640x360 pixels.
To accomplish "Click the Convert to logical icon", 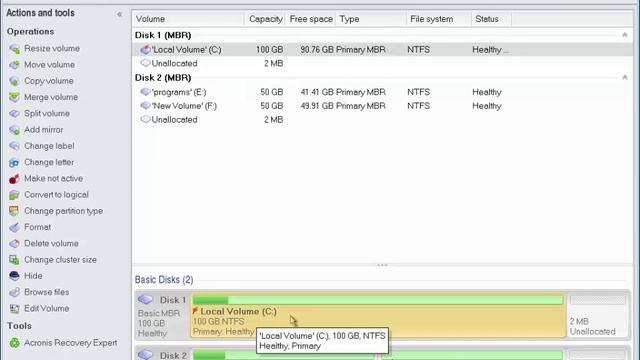I will click(15, 195).
